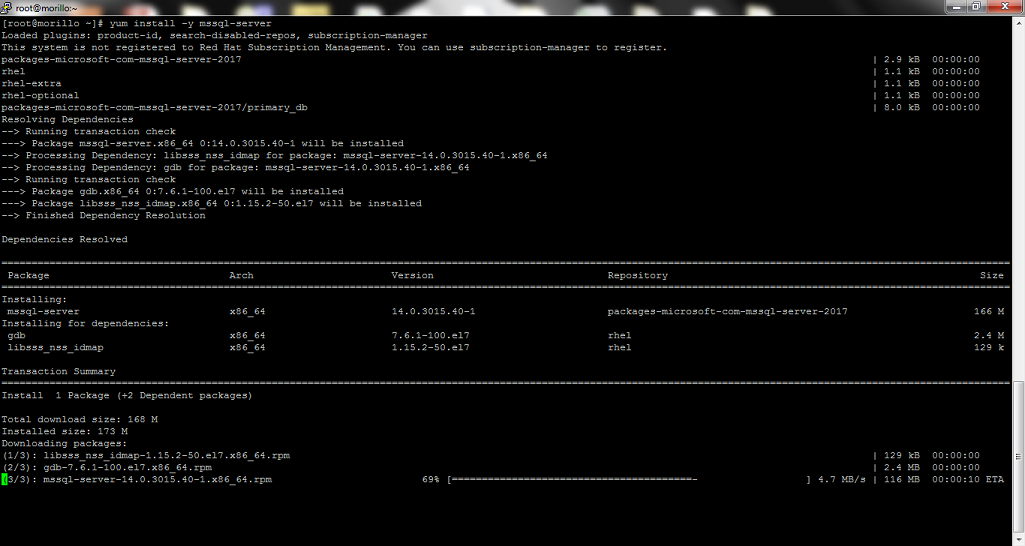Click gdb in the package table
This screenshot has width=1025, height=546.
point(16,335)
